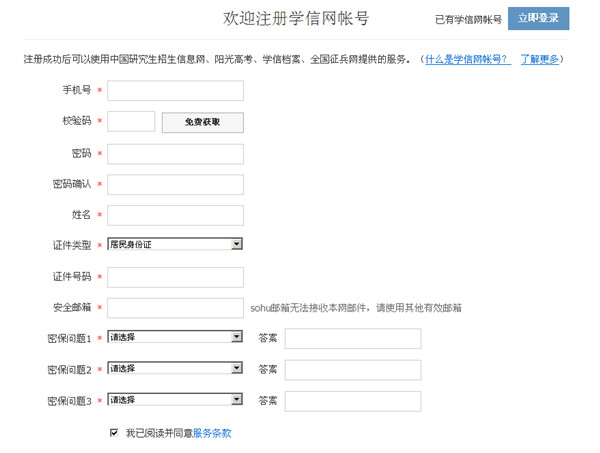Focus the 密码 input field
Viewport: 600px width, 453px height.
(x=175, y=154)
